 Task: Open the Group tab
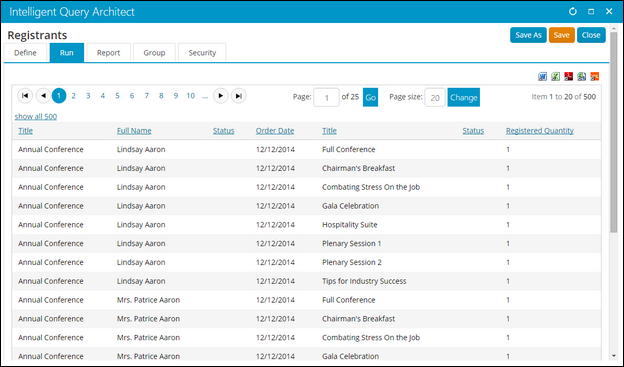coord(154,53)
